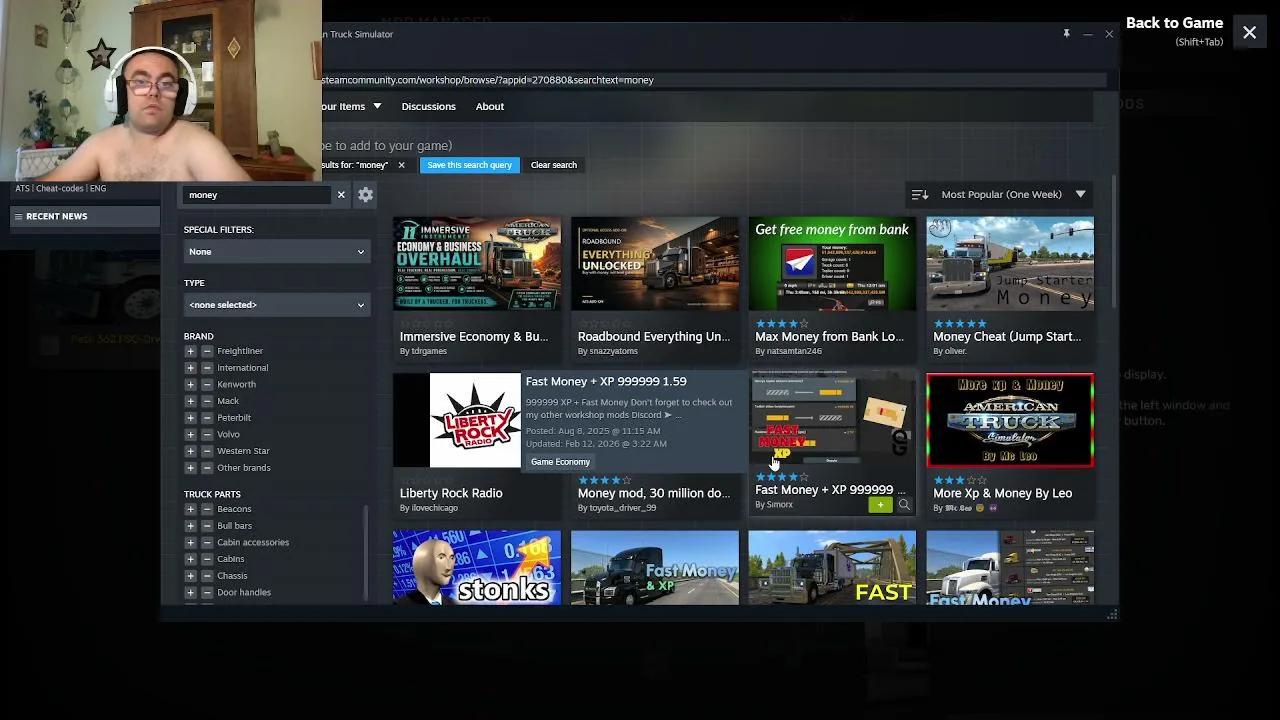Image resolution: width=1280 pixels, height=720 pixels.
Task: Include Cabins truck part with plus icon
Action: coord(190,559)
